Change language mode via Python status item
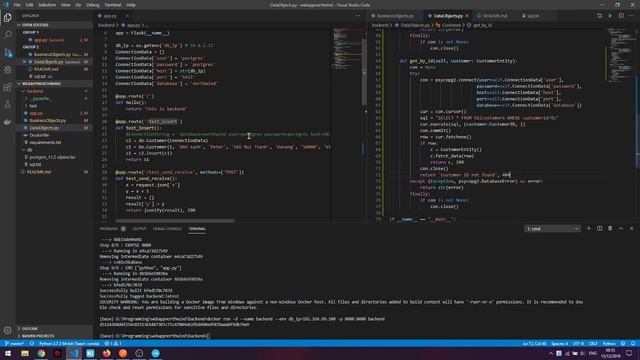Viewport: 640px width, 360px height. click(609, 344)
